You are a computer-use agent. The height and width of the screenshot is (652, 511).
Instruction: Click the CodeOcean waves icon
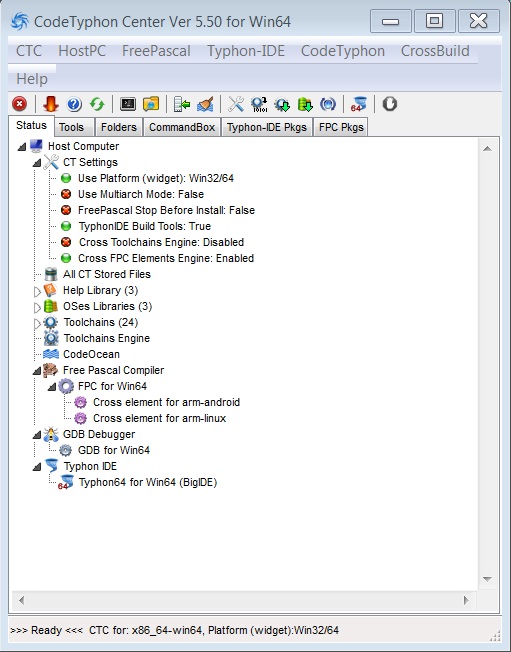(51, 354)
